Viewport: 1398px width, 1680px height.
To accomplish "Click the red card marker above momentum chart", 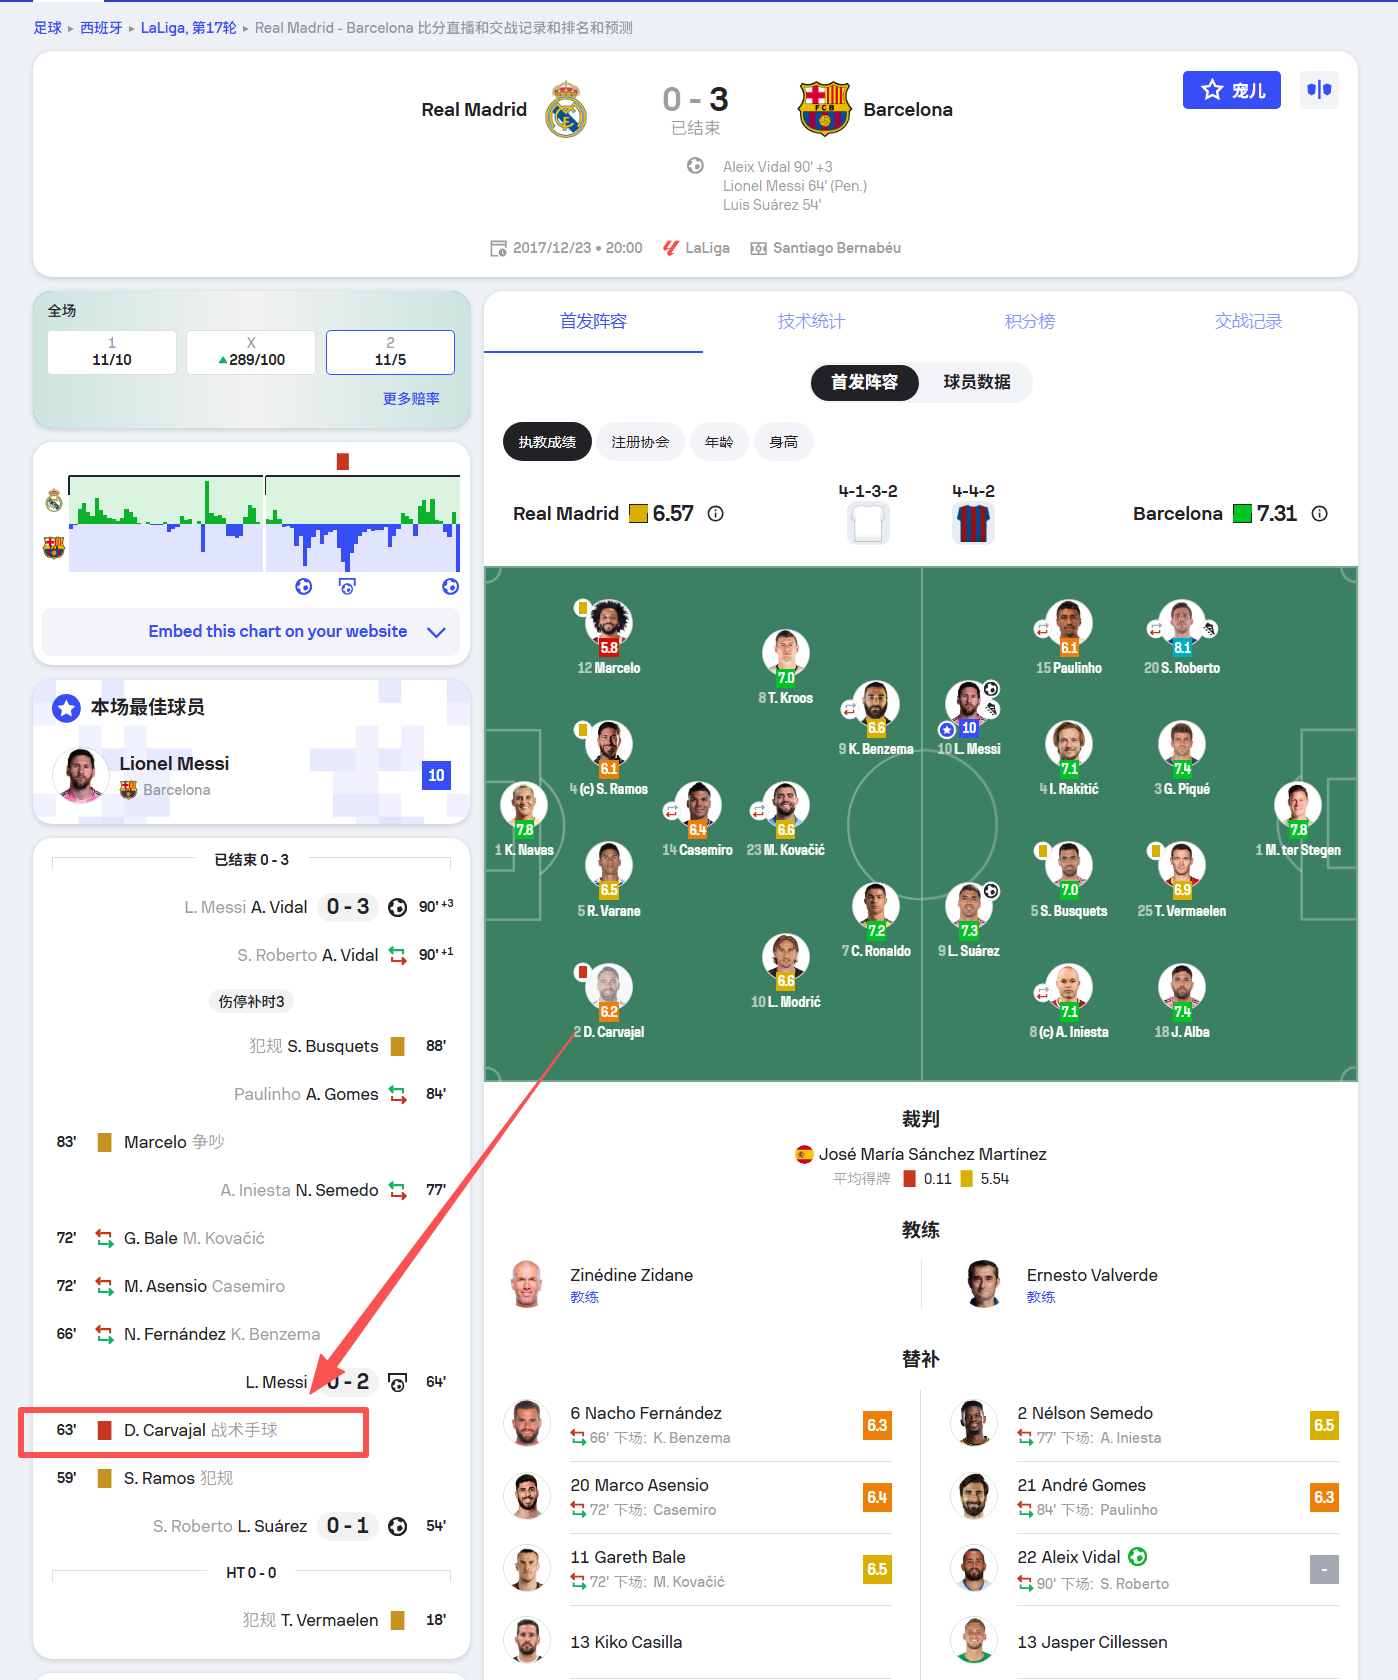I will pos(343,461).
